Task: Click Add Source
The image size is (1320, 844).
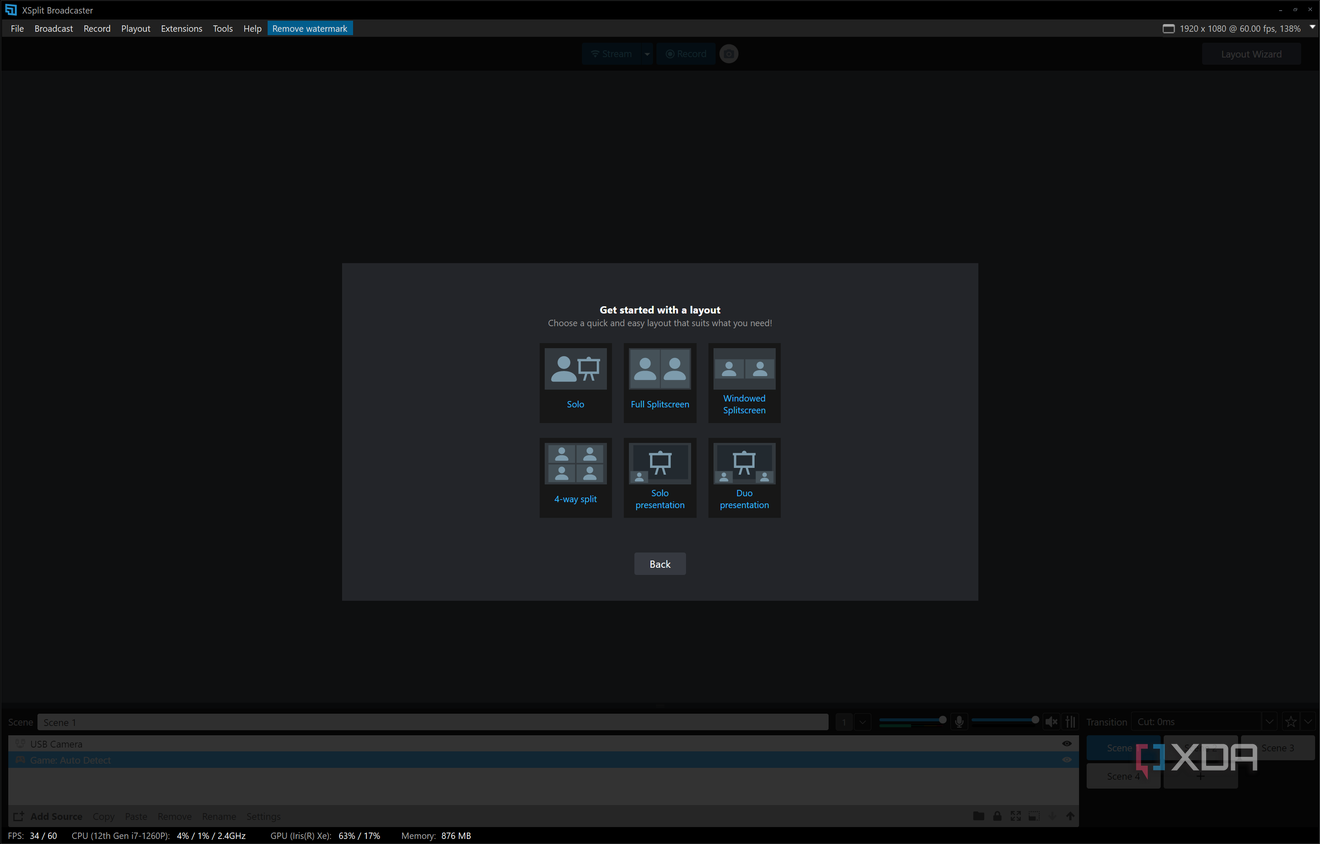Action: click(x=48, y=817)
